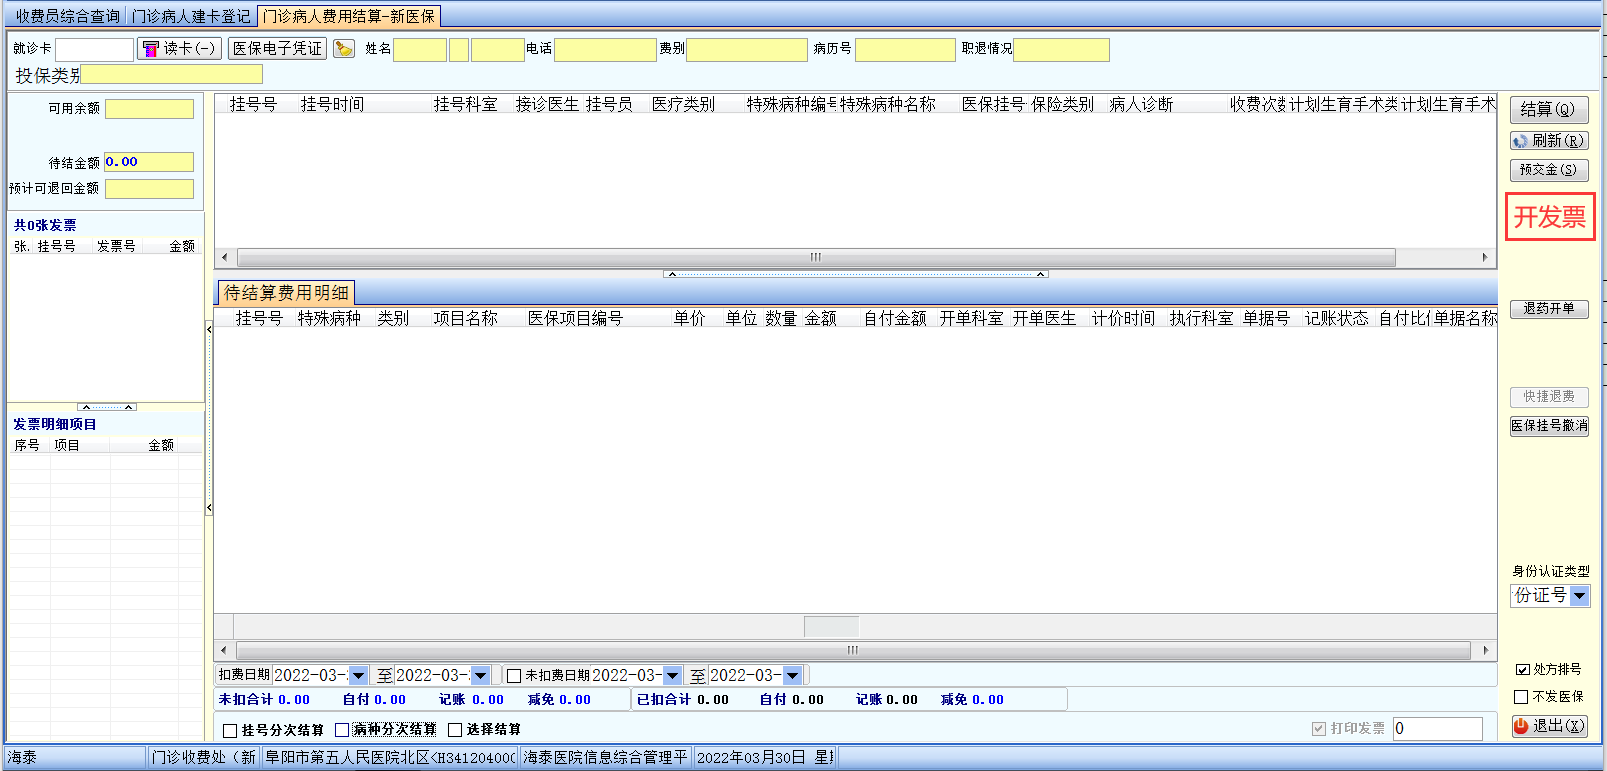Viewport: 1607px width, 771px height.
Task: Click 挂号科室 column header
Action: pyautogui.click(x=466, y=104)
